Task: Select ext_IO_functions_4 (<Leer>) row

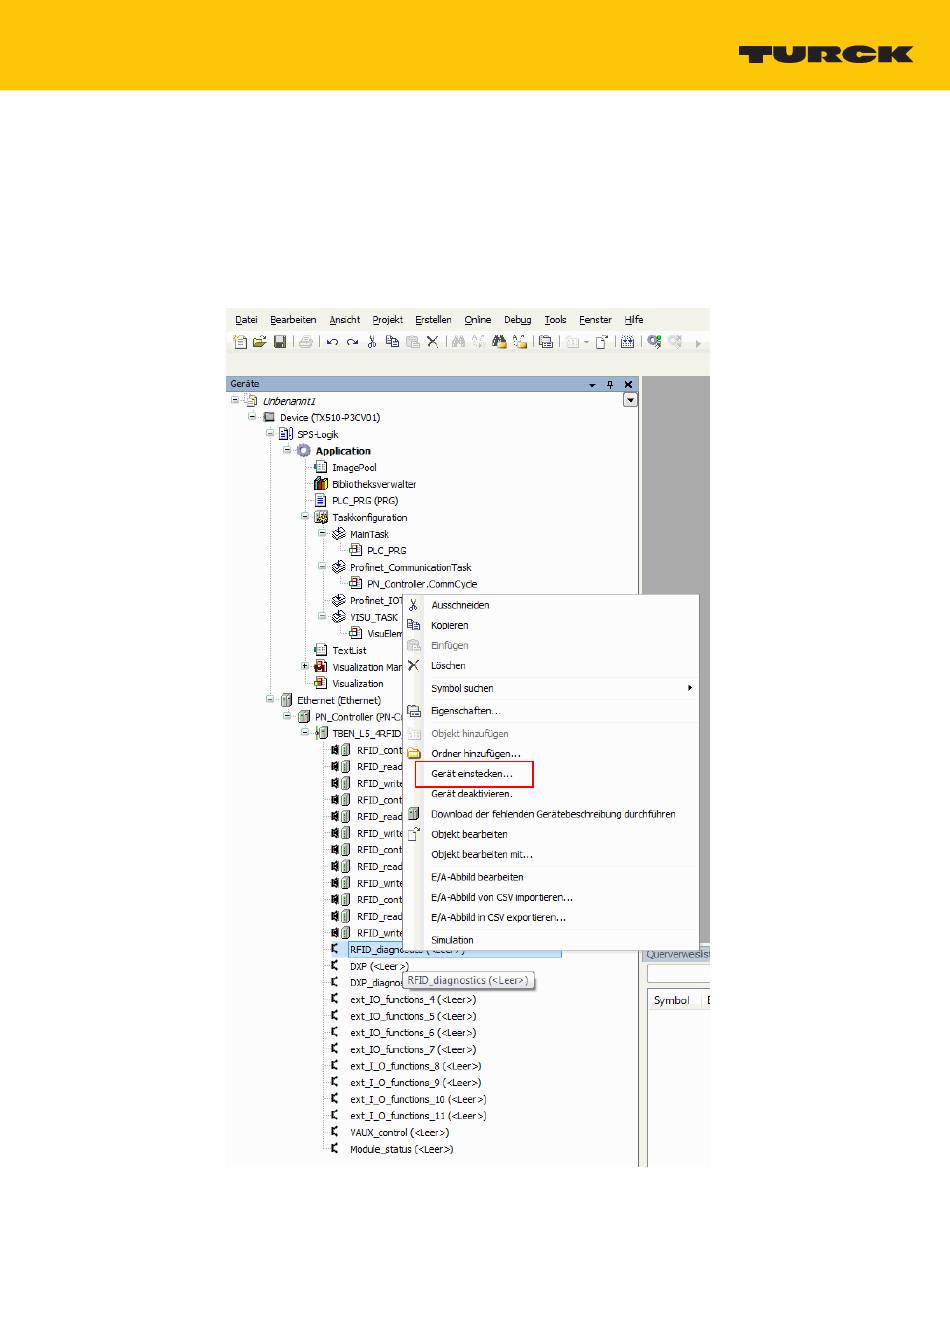Action: click(x=413, y=999)
